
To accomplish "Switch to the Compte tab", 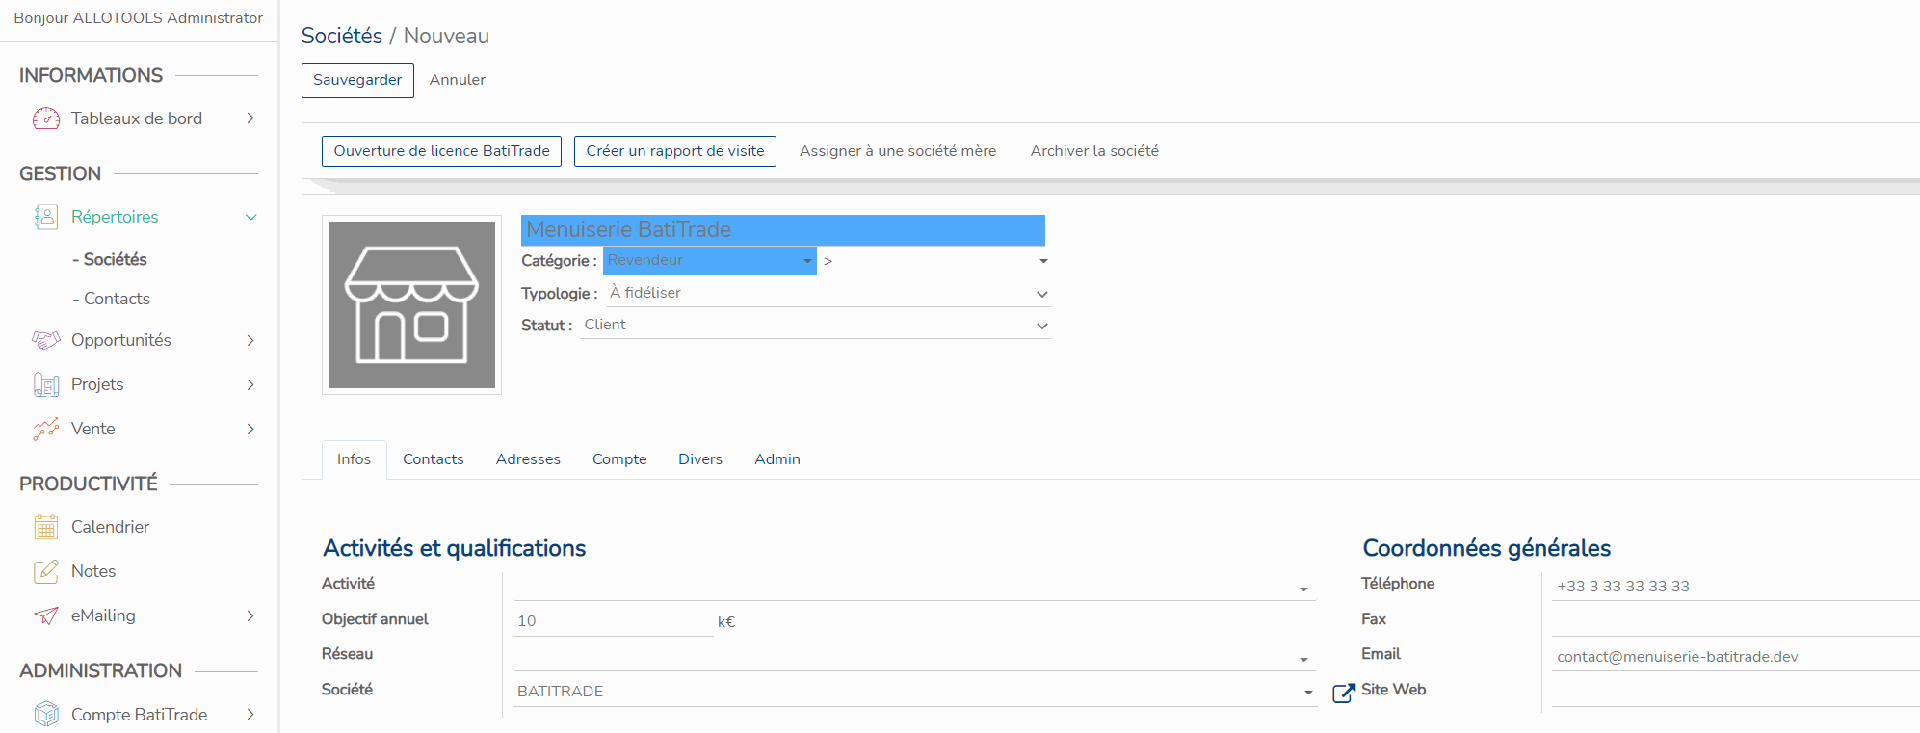I will pos(619,459).
